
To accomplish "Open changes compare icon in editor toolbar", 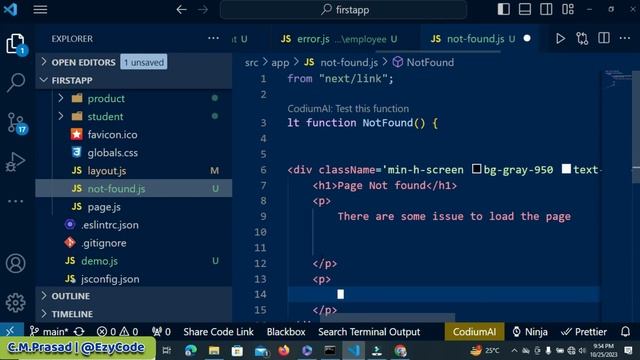I will click(582, 38).
